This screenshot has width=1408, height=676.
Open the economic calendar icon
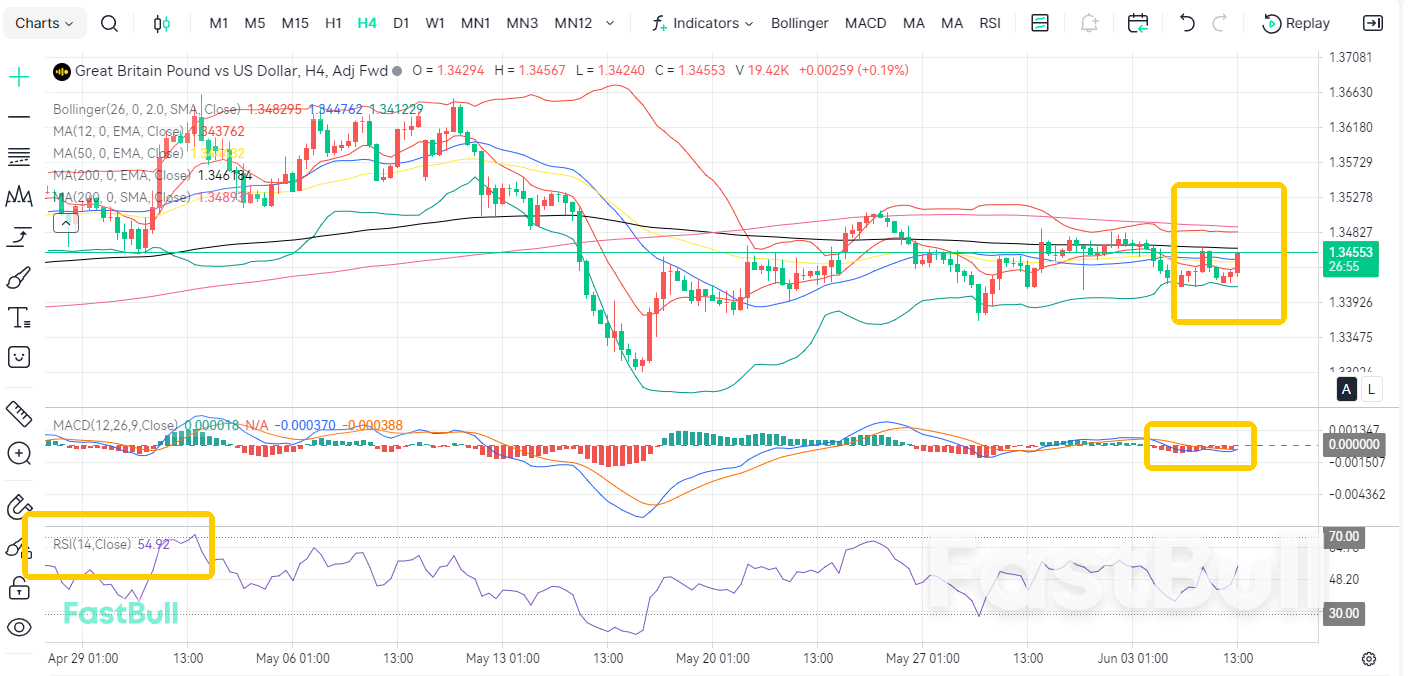[1138, 23]
